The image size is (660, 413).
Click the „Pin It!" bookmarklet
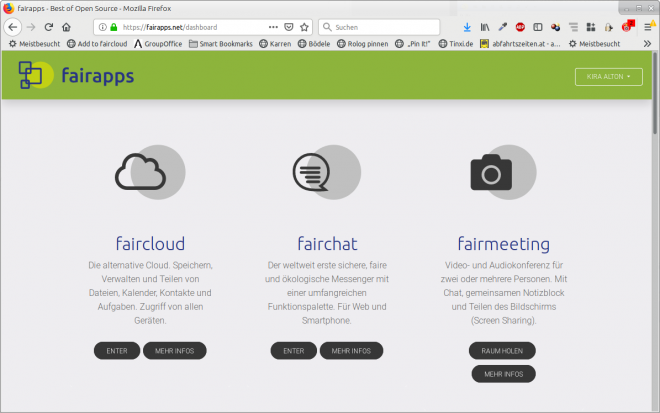413,44
